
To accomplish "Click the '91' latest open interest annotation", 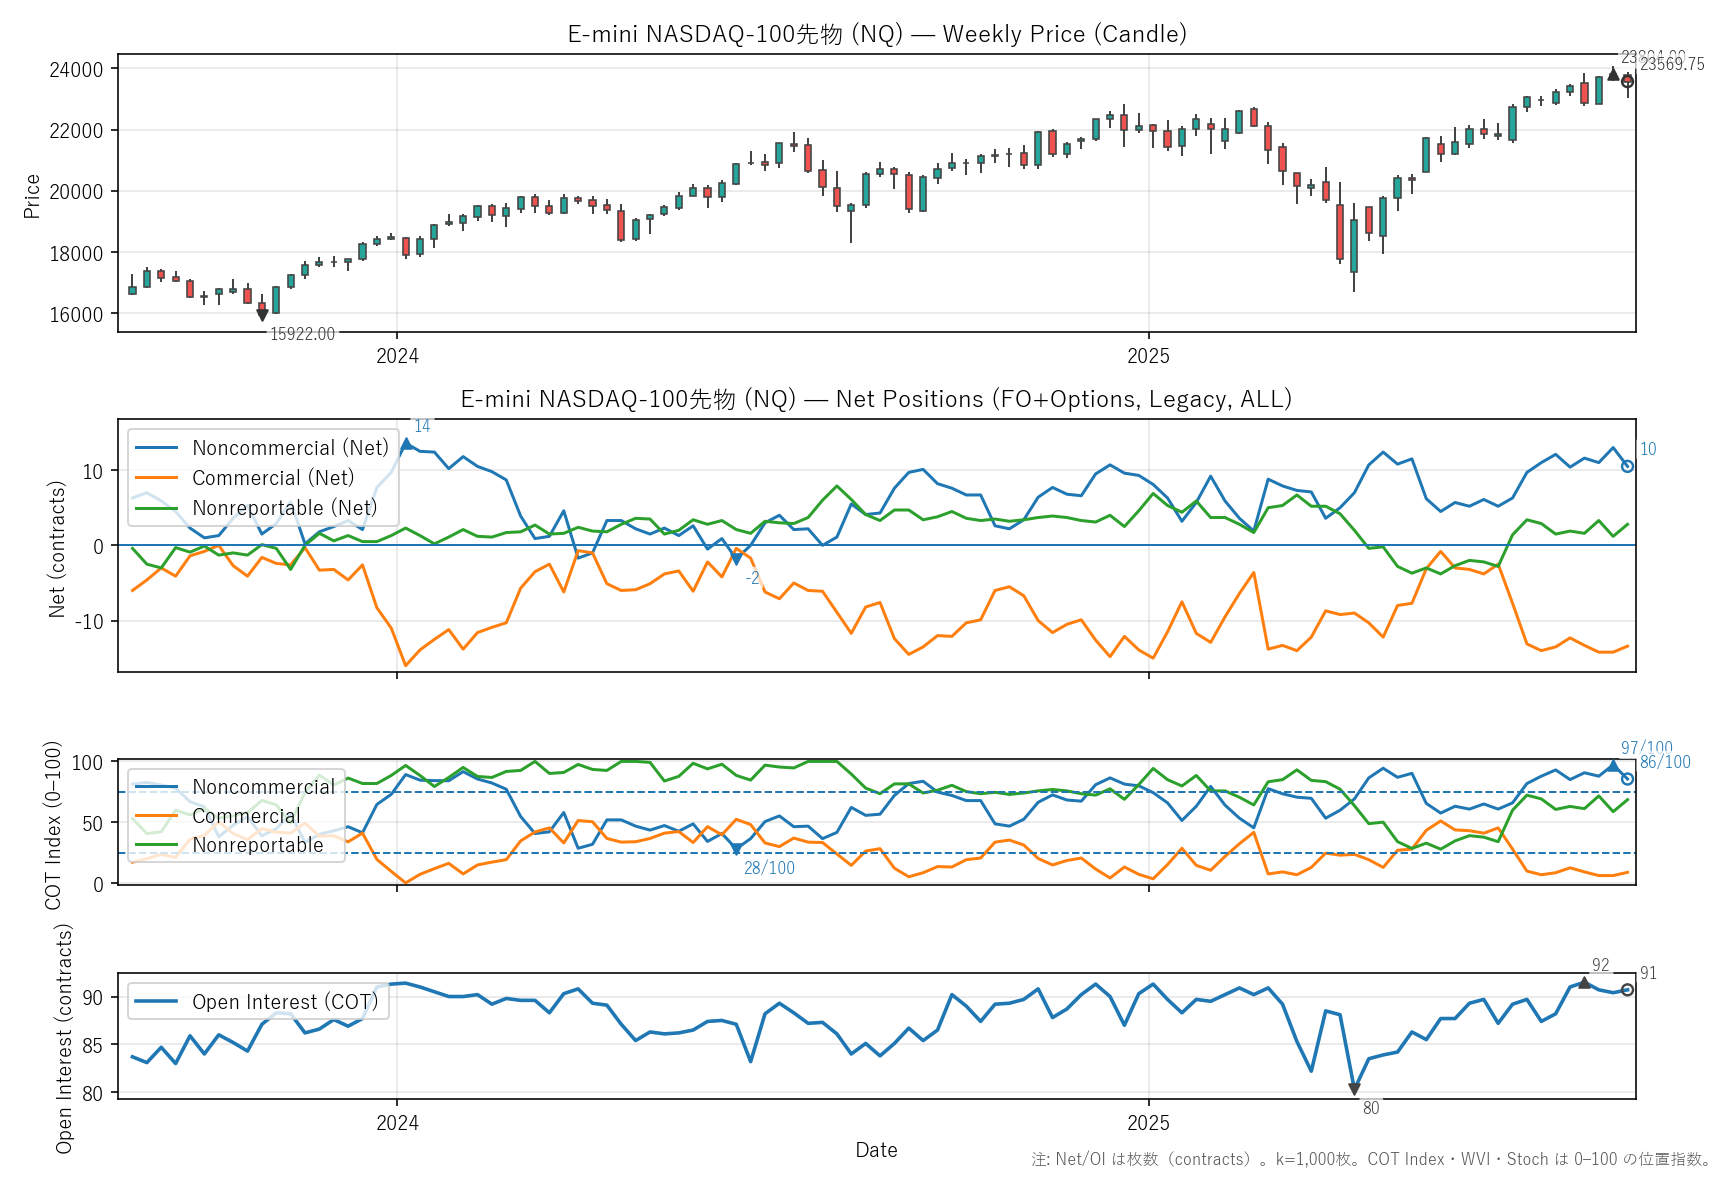I will [1648, 973].
